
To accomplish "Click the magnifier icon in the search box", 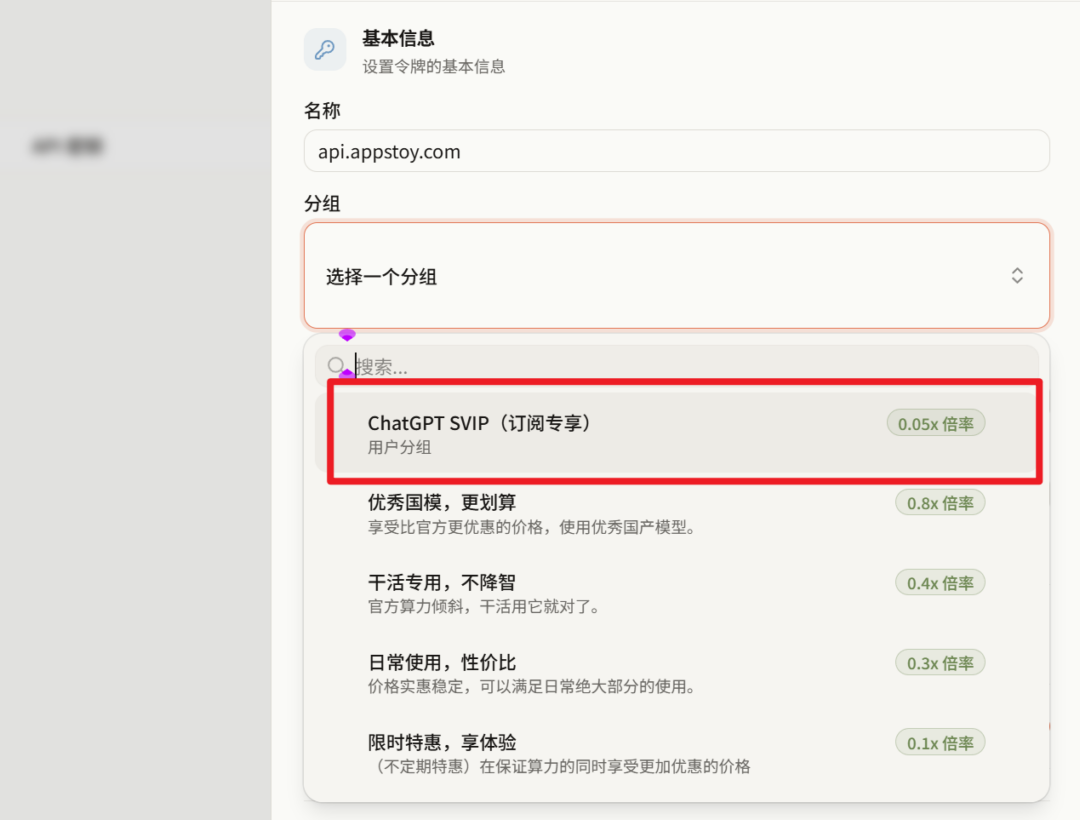I will click(x=335, y=365).
